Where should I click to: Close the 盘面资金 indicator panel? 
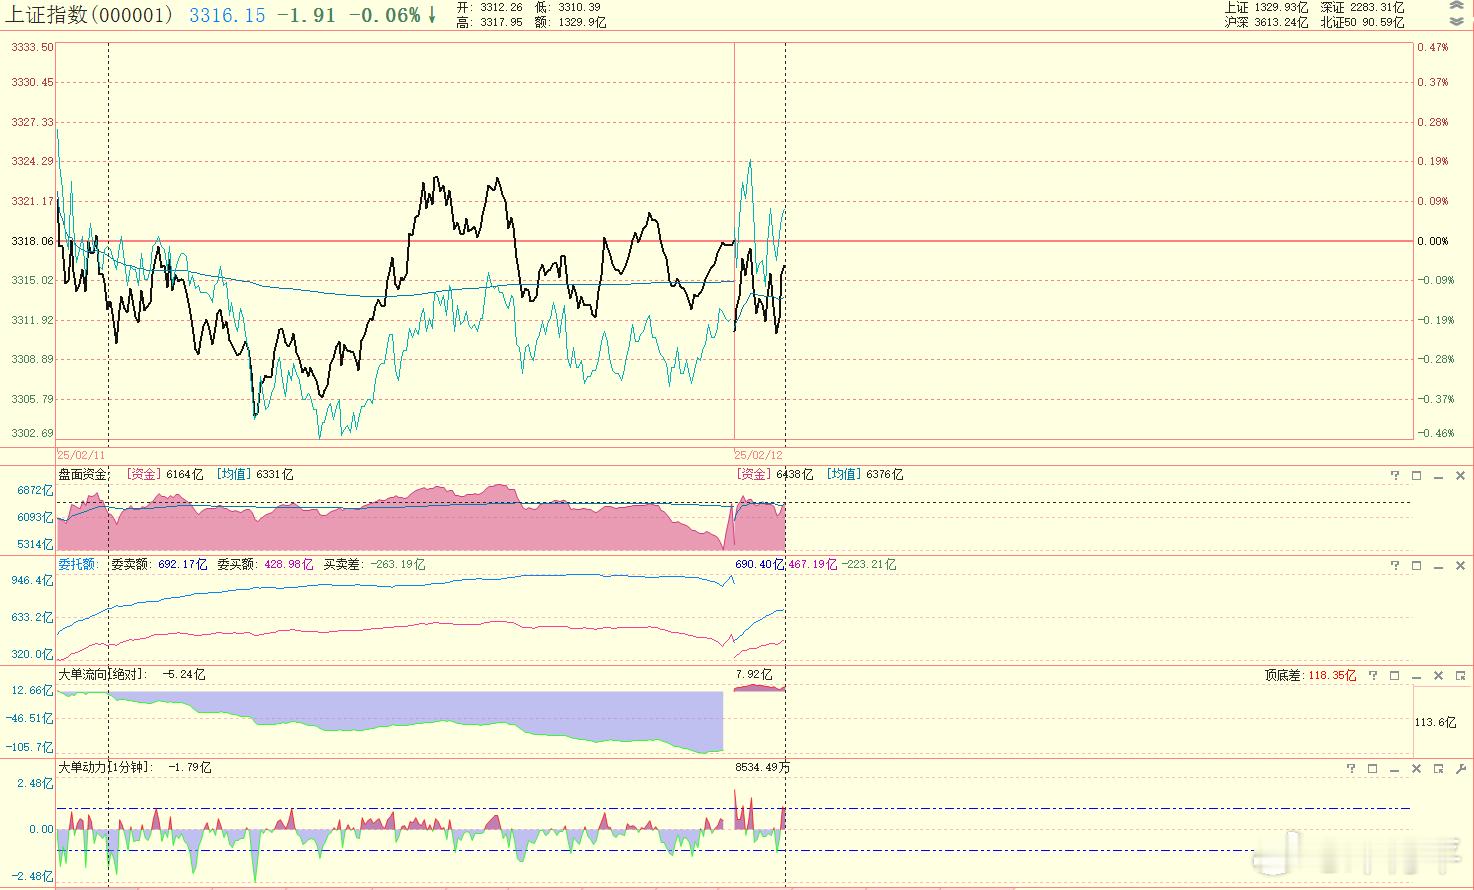pos(1460,475)
